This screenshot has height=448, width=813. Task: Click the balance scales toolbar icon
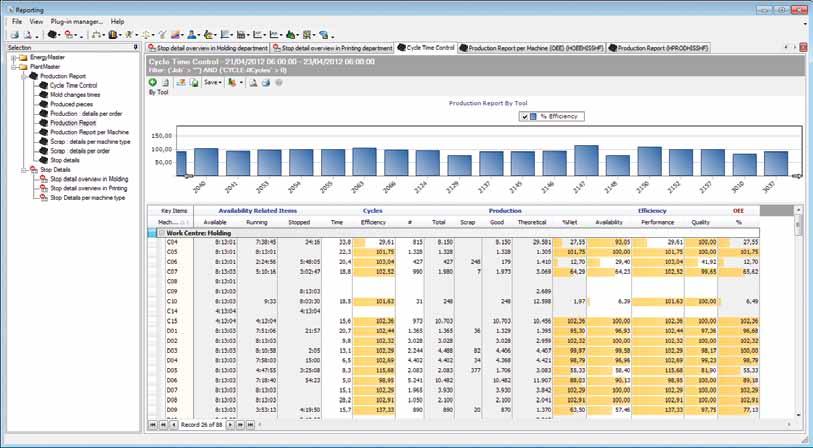pos(146,35)
